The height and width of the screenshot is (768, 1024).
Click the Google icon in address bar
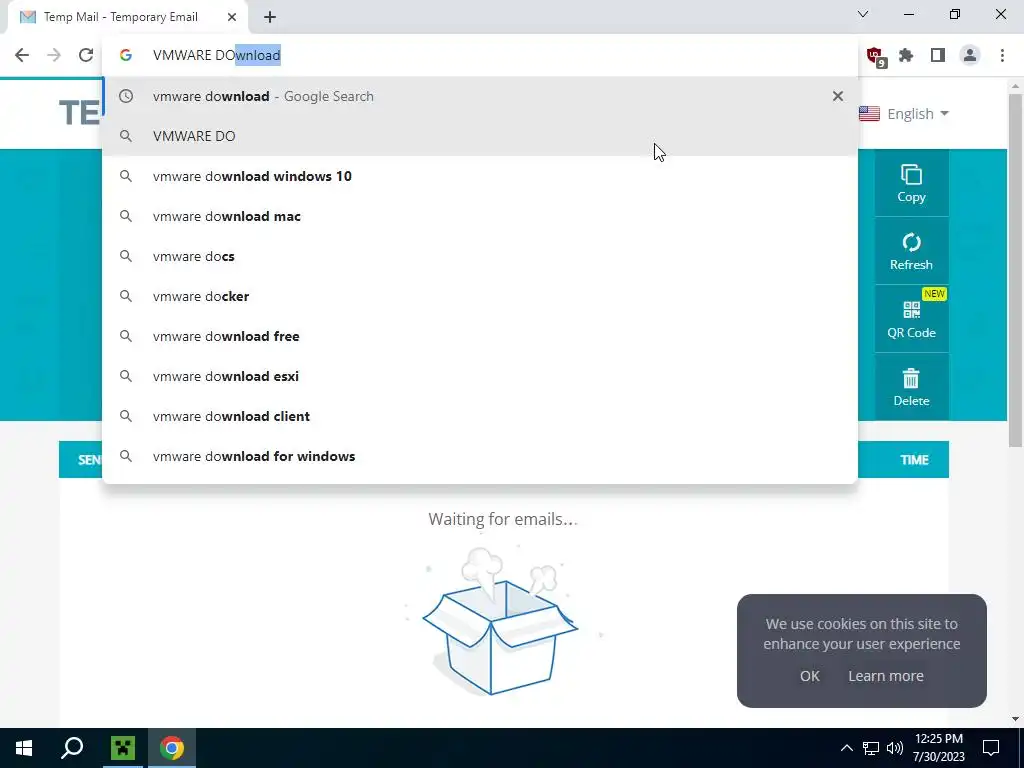[x=126, y=55]
